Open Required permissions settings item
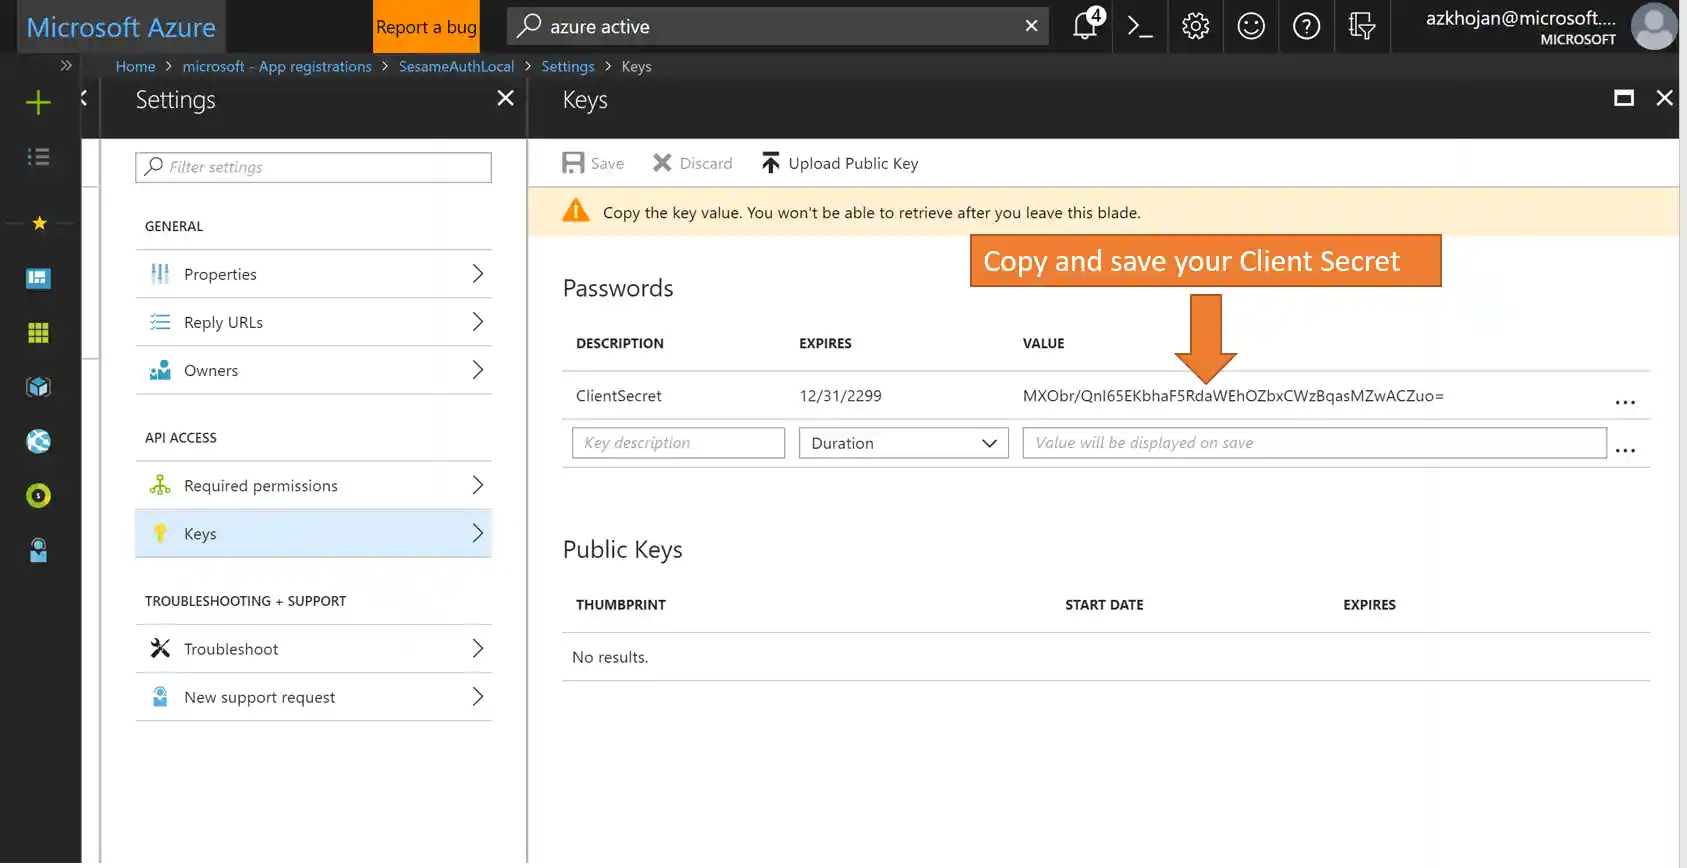This screenshot has height=868, width=1687. [313, 485]
